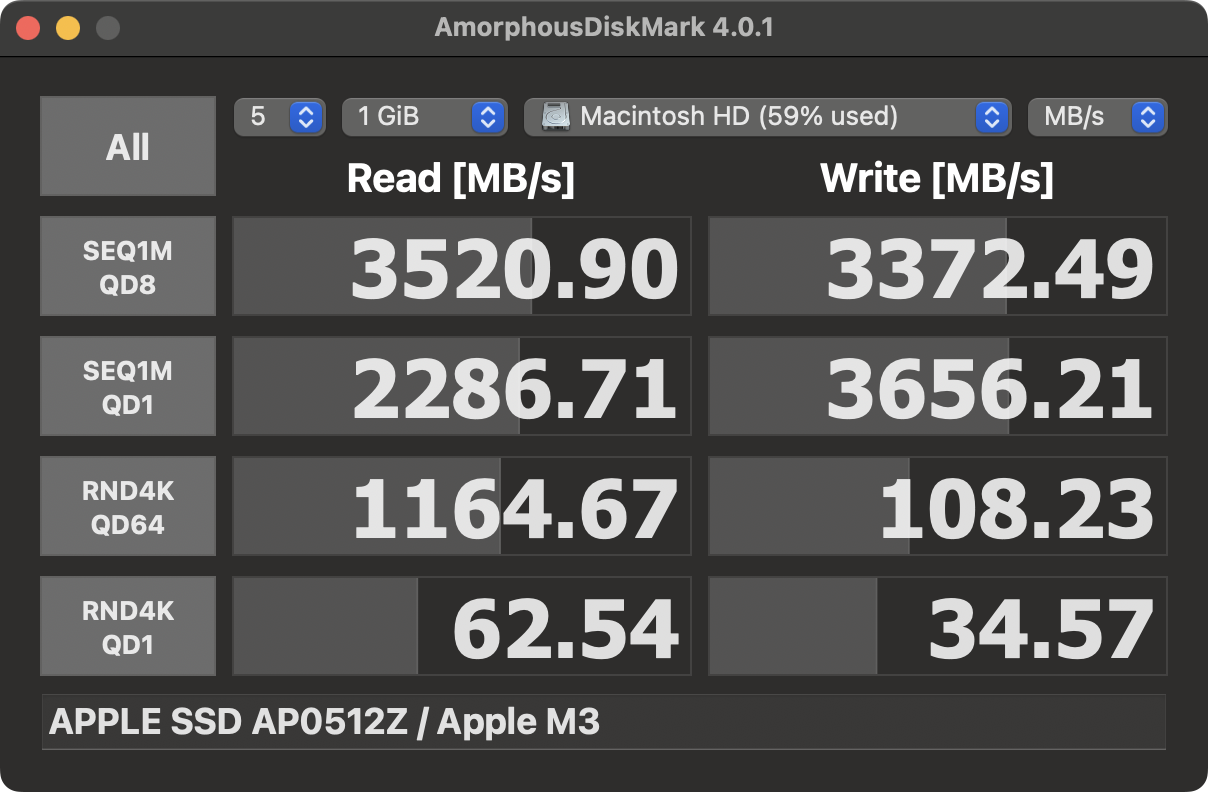
Task: Launch the RND4K QD64 benchmark
Action: (127, 505)
